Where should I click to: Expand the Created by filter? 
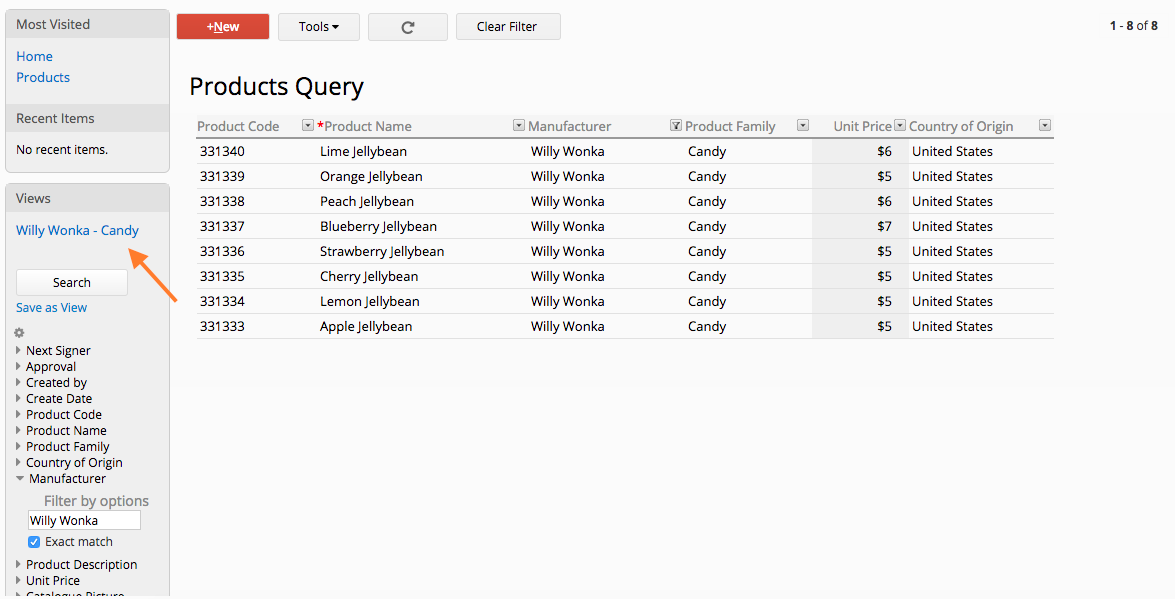[19, 382]
